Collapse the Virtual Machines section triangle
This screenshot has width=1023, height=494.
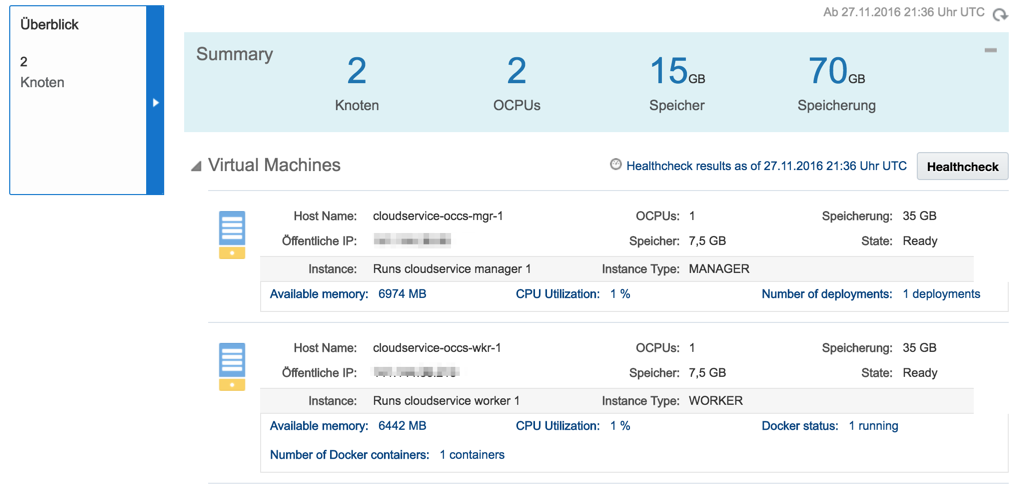196,166
